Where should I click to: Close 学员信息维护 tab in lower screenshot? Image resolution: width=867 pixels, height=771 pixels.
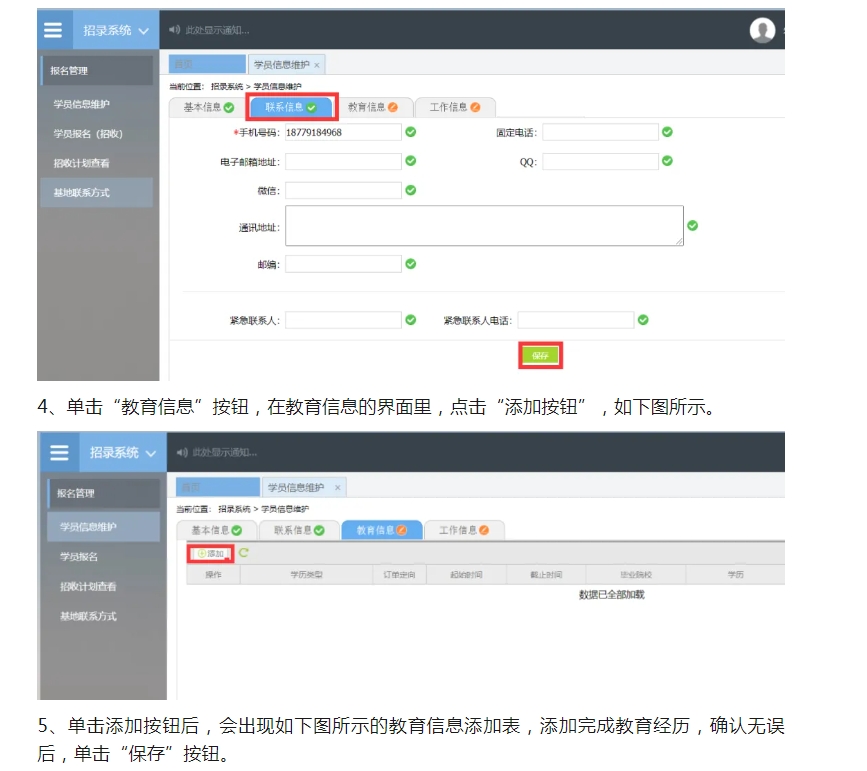(x=338, y=488)
